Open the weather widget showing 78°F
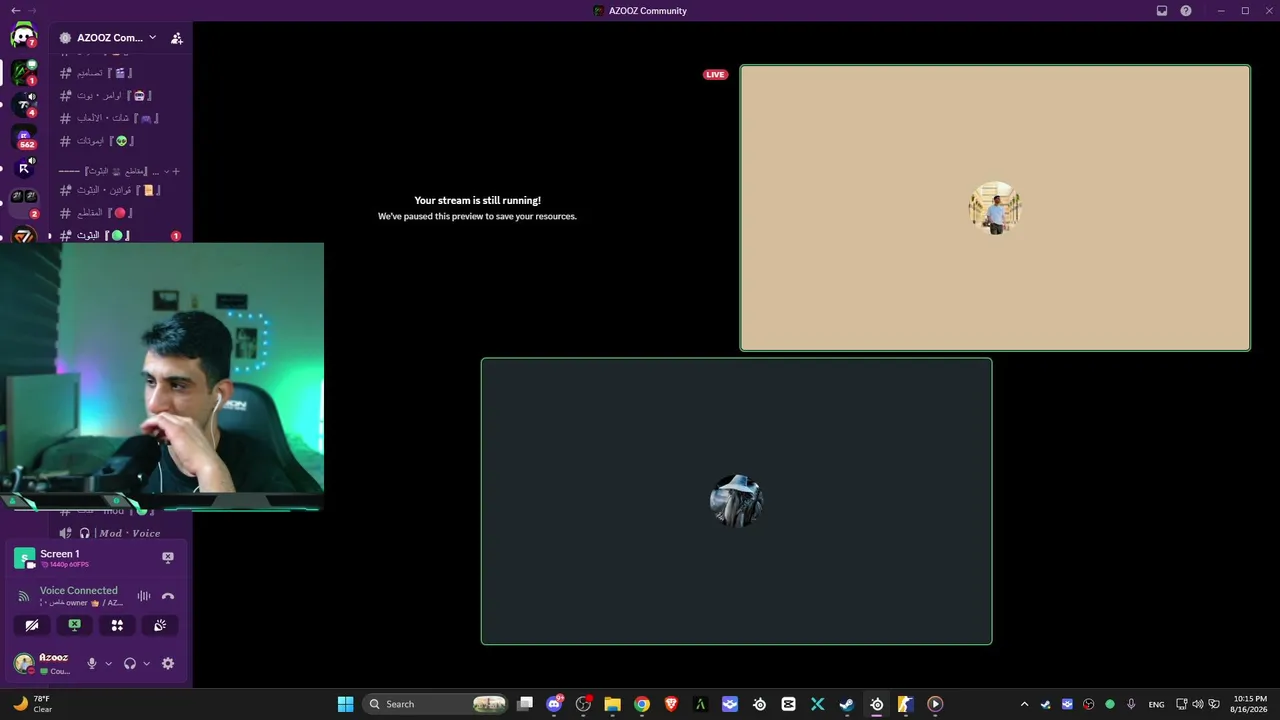The height and width of the screenshot is (720, 1280). pos(32,704)
